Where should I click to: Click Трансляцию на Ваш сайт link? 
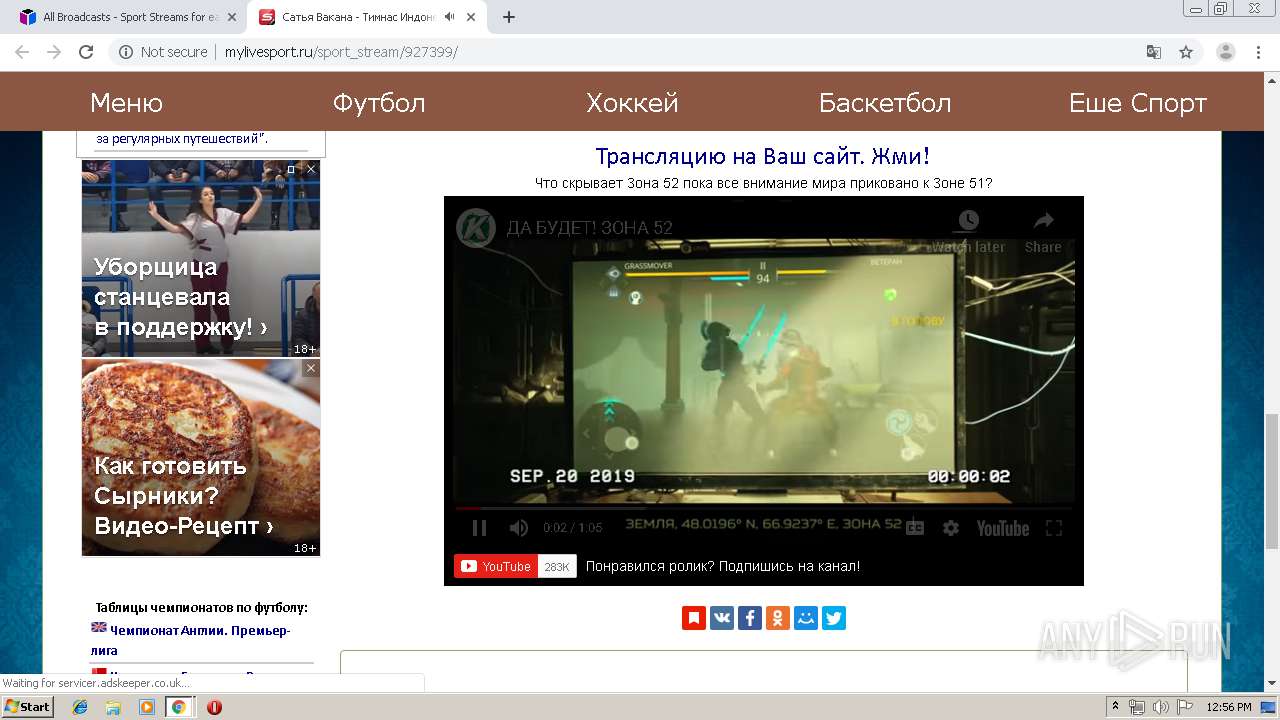[x=763, y=156]
